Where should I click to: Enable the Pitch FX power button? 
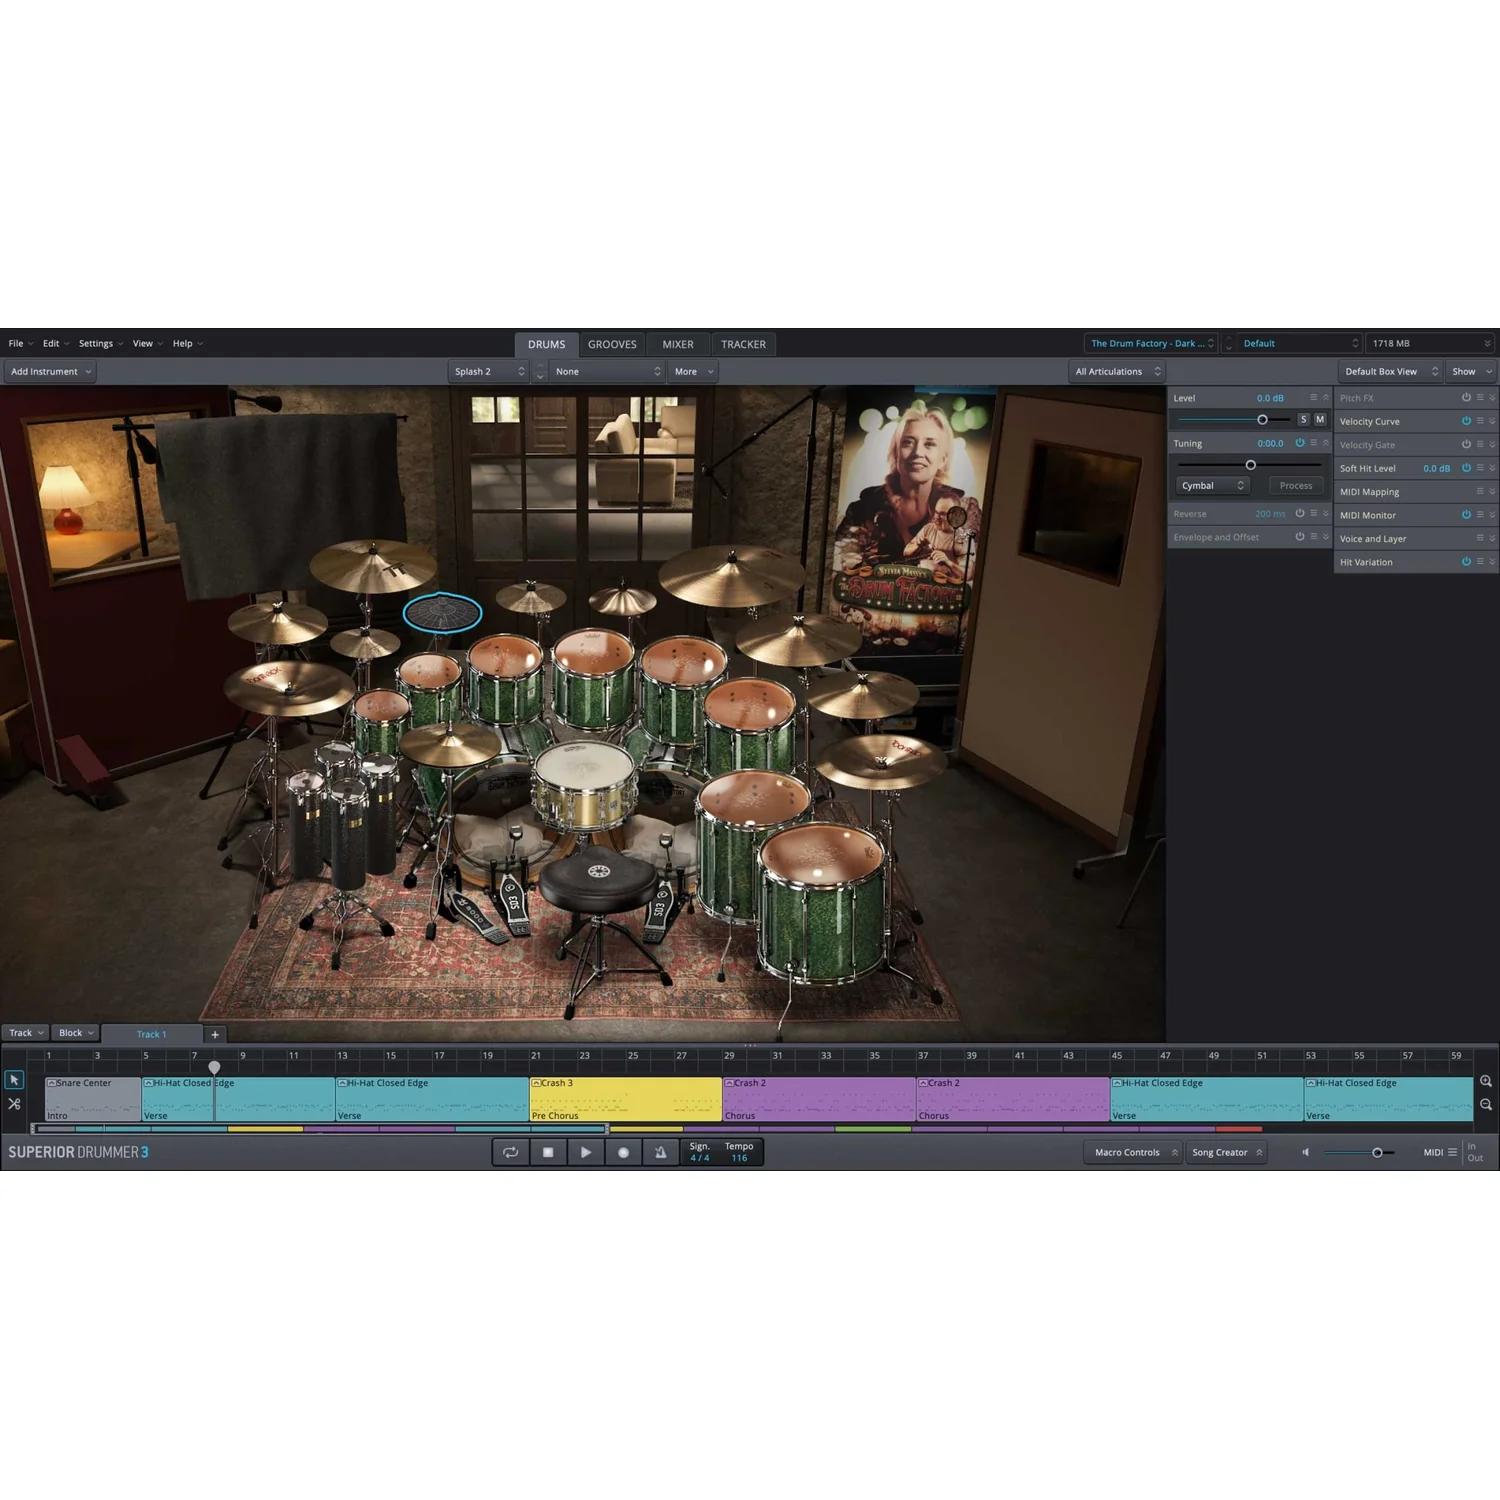(x=1466, y=398)
